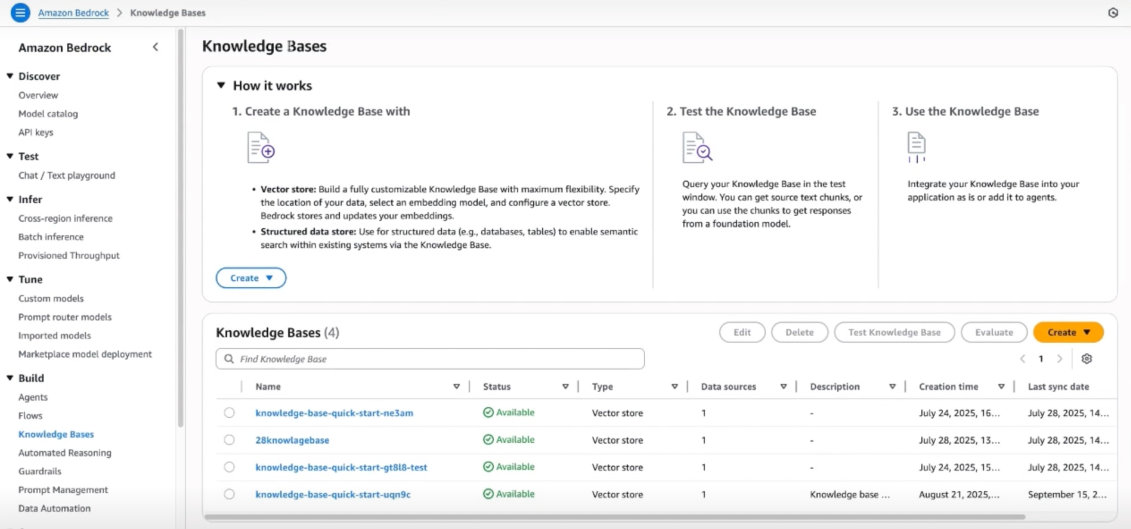Open Automated Reasoning page
Image resolution: width=1131 pixels, height=529 pixels.
pos(65,453)
